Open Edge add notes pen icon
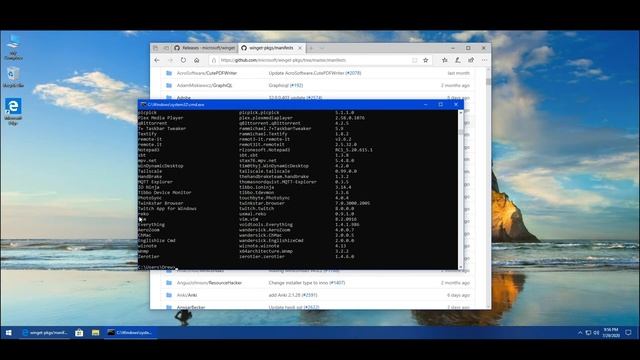The width and height of the screenshot is (640, 360). click(458, 60)
